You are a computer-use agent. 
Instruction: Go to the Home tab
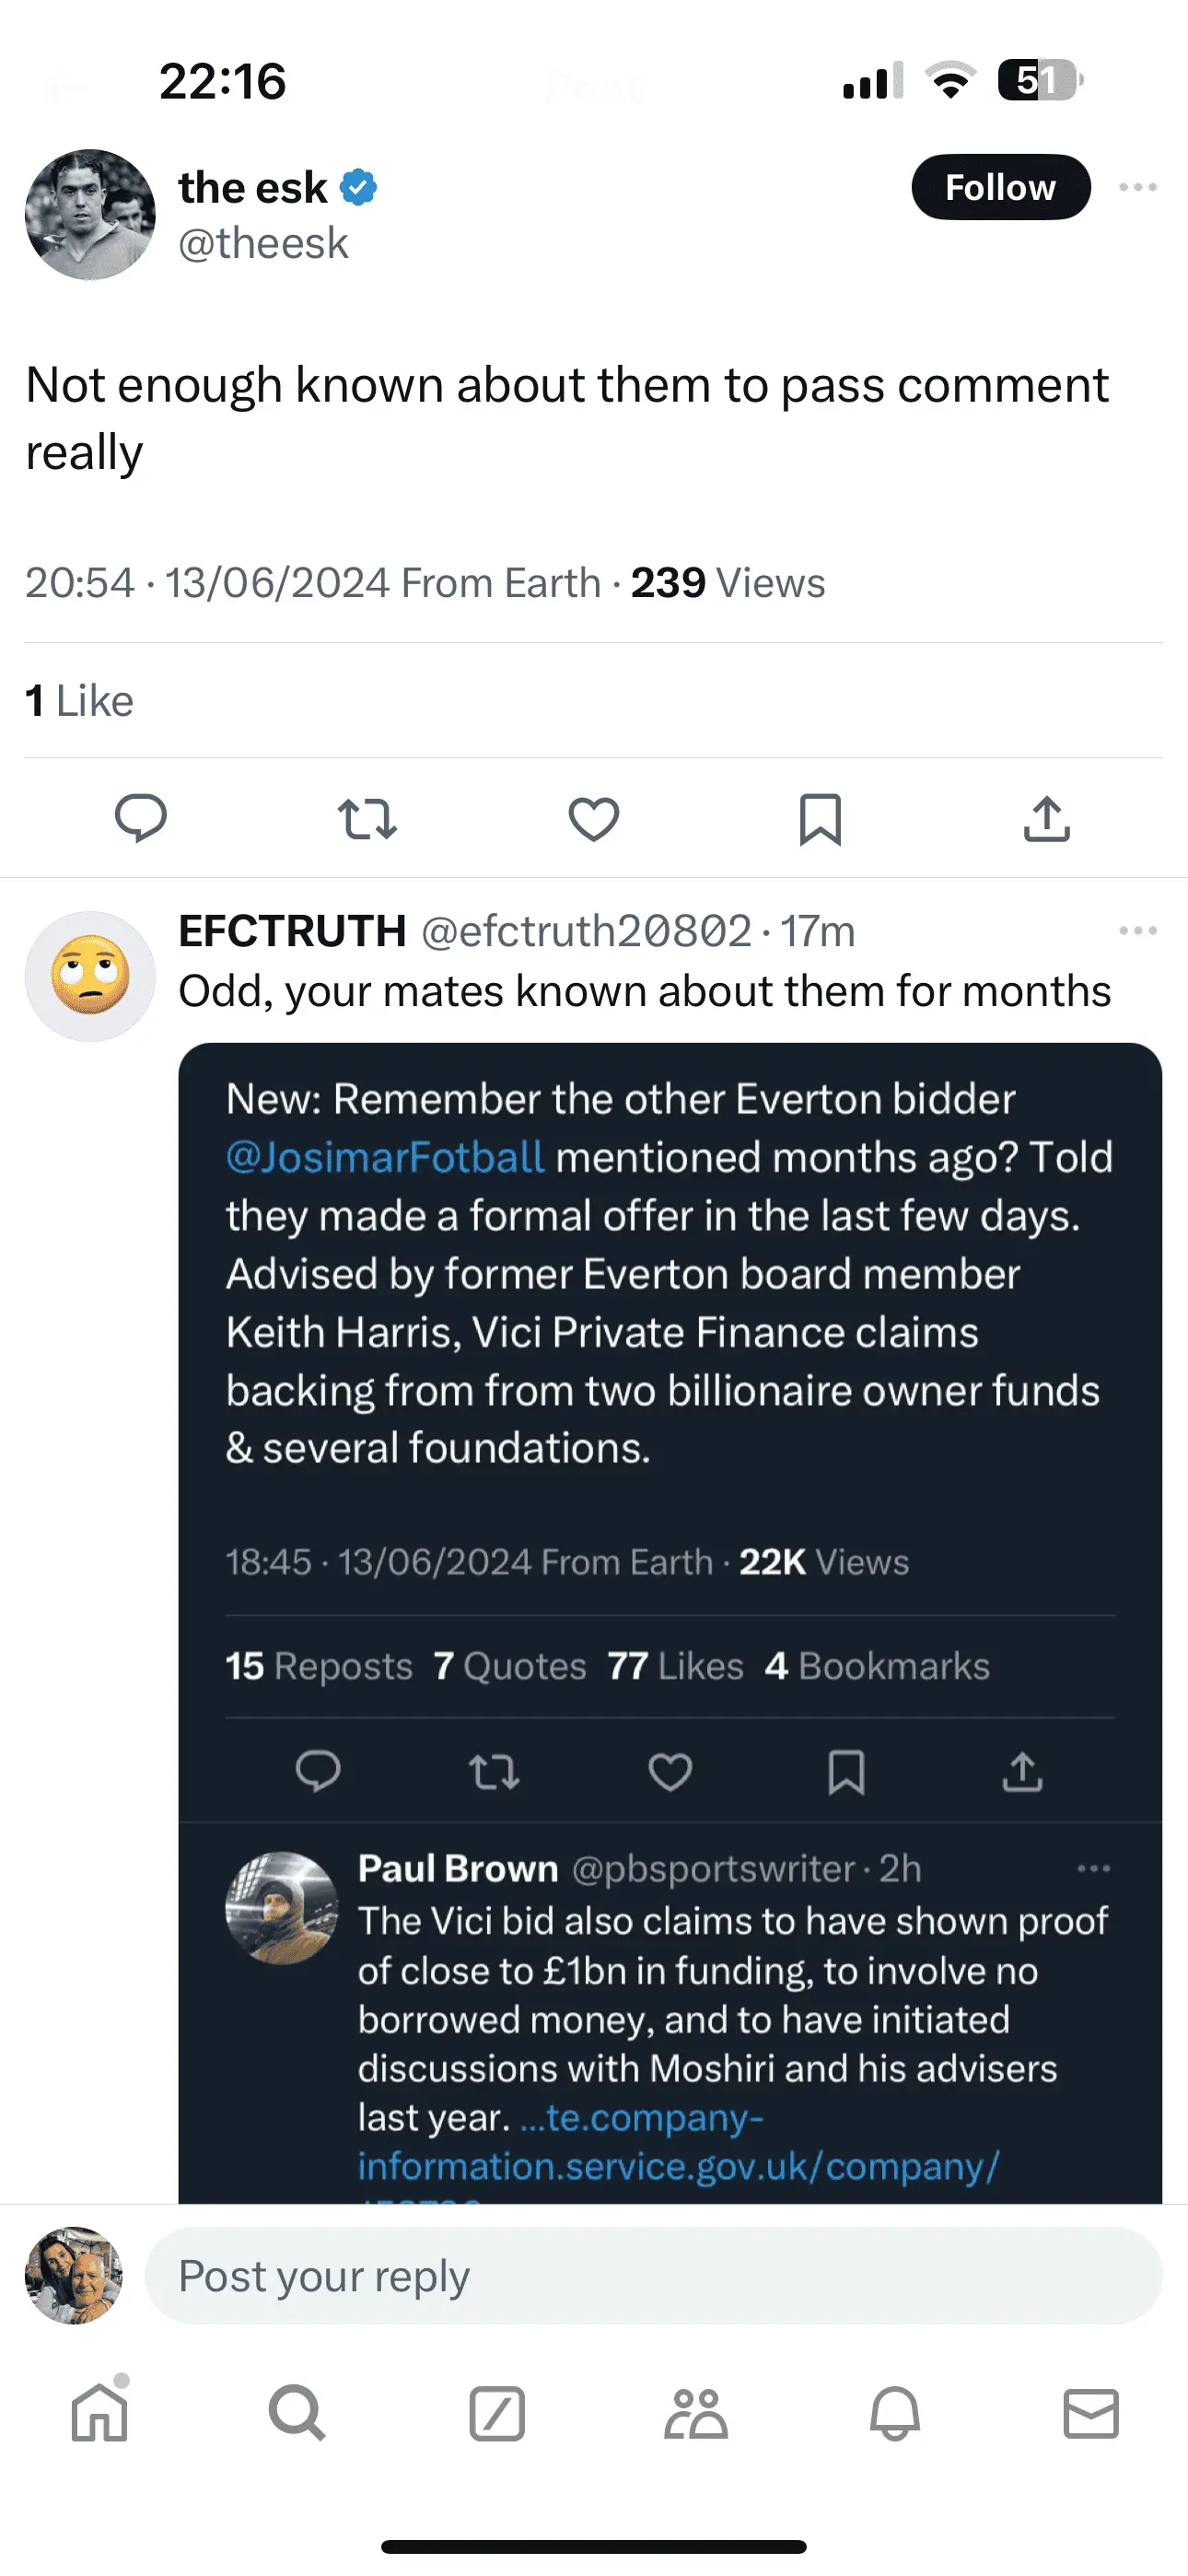pyautogui.click(x=100, y=2414)
